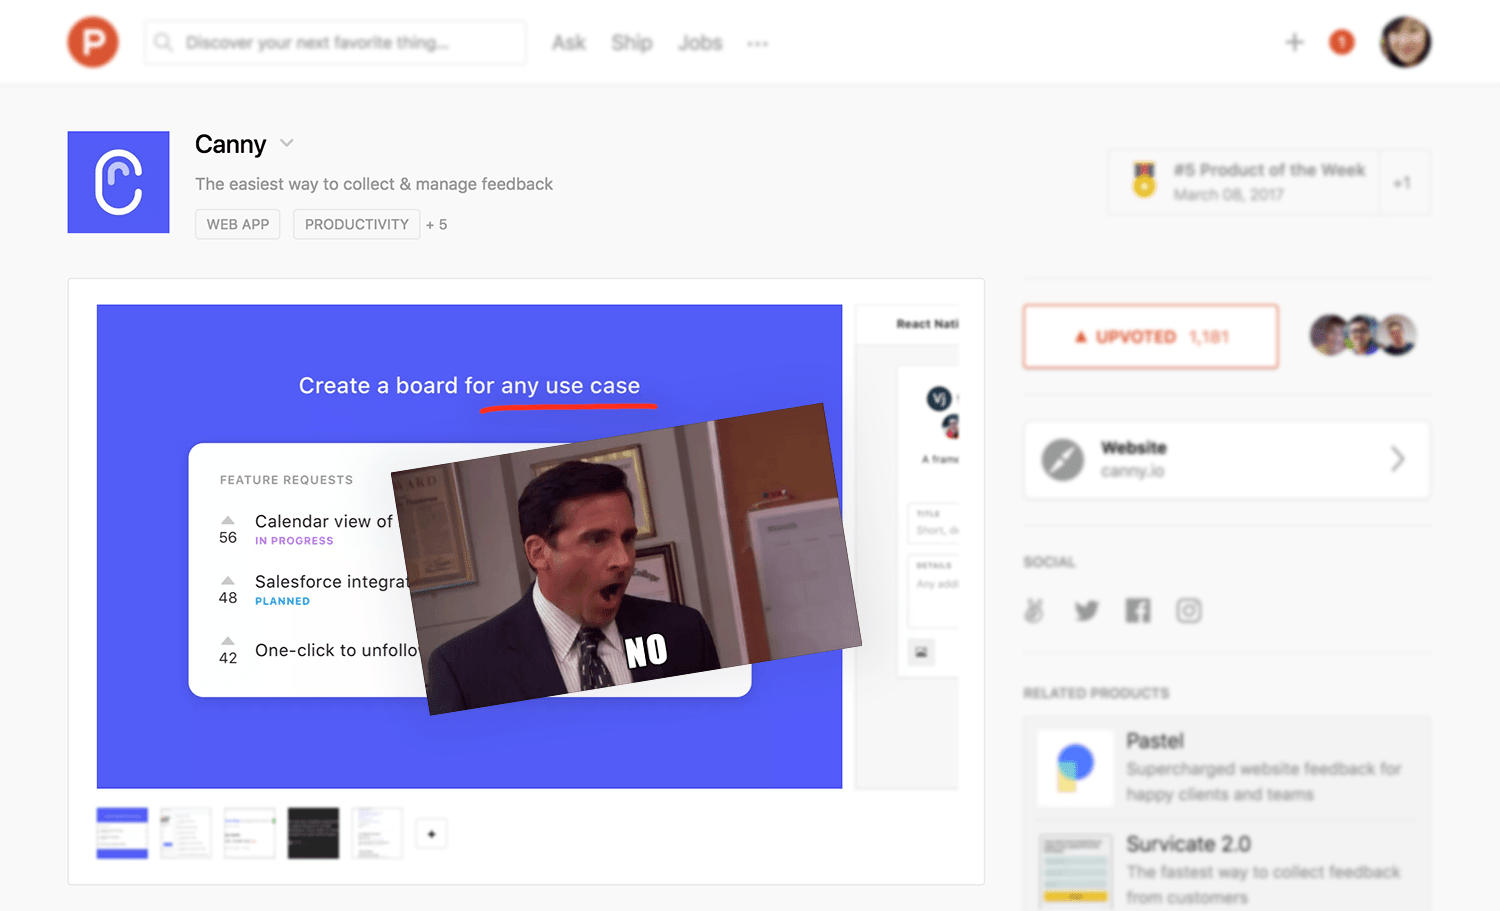Open the more options ellipsis menu
This screenshot has height=911, width=1500.
click(758, 44)
